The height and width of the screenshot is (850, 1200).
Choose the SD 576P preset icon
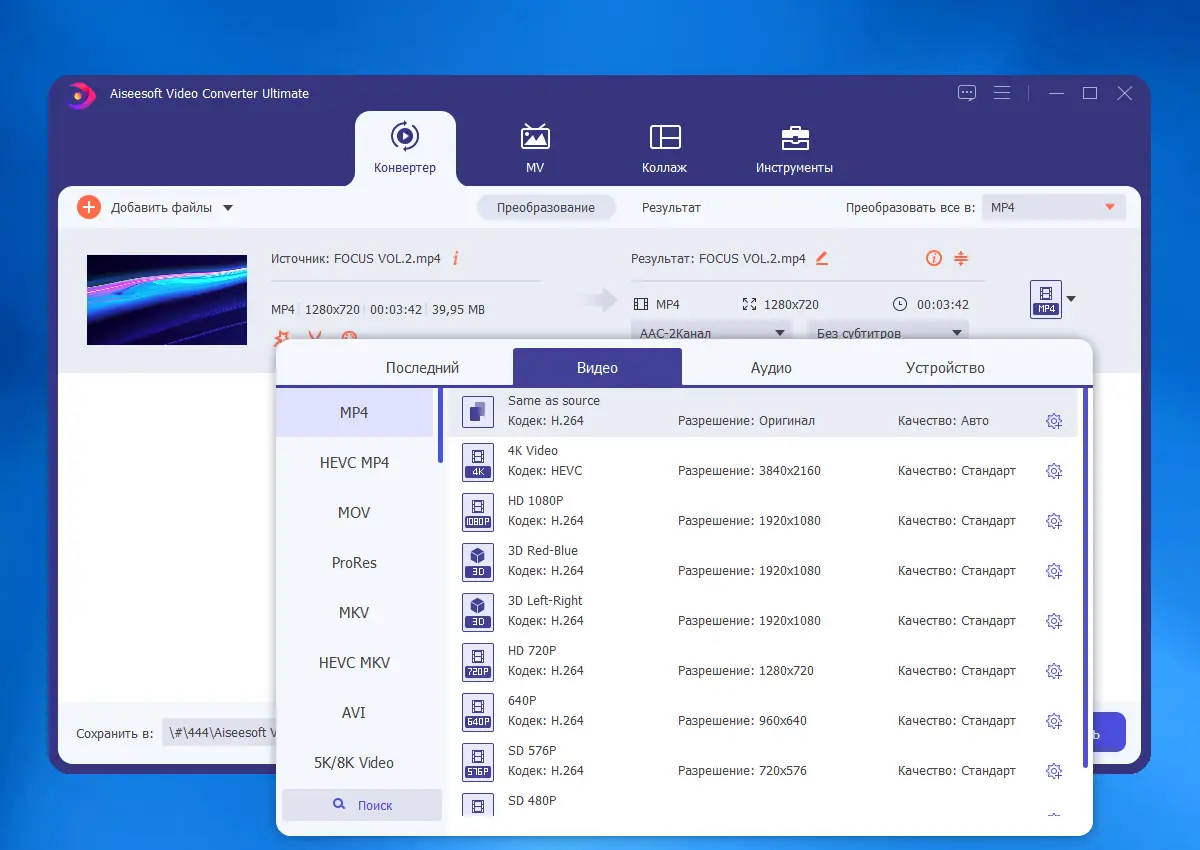(x=478, y=762)
